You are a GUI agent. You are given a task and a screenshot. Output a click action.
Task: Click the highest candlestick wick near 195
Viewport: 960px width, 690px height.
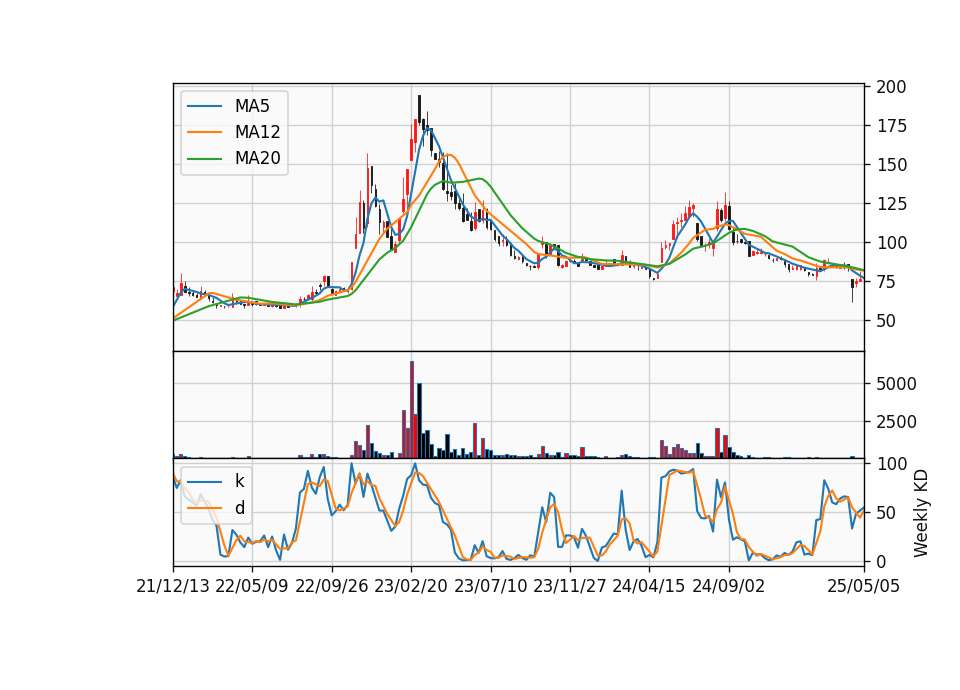(x=419, y=107)
